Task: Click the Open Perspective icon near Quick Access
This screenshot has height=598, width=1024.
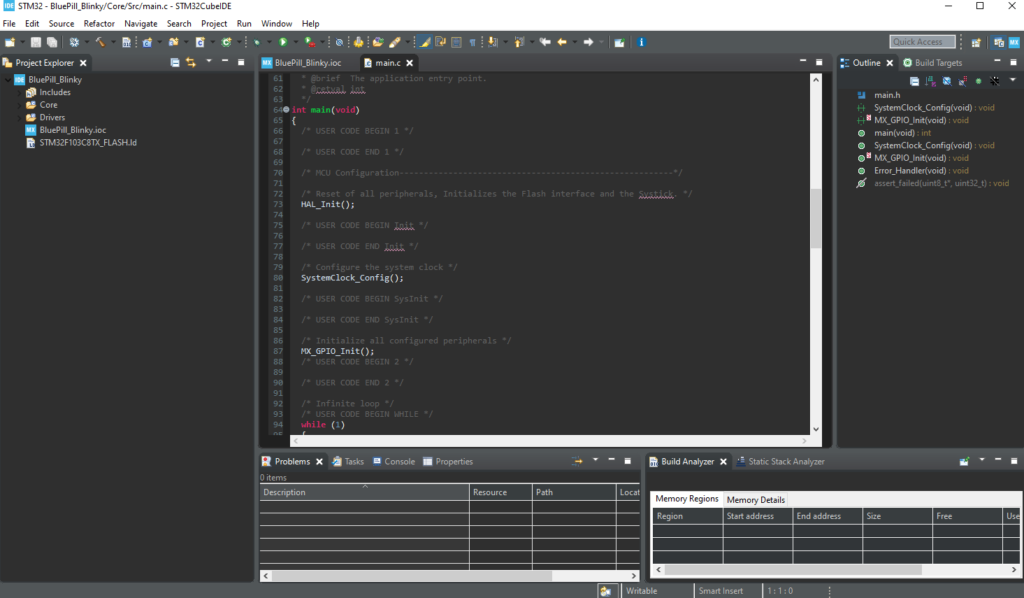Action: tap(976, 42)
